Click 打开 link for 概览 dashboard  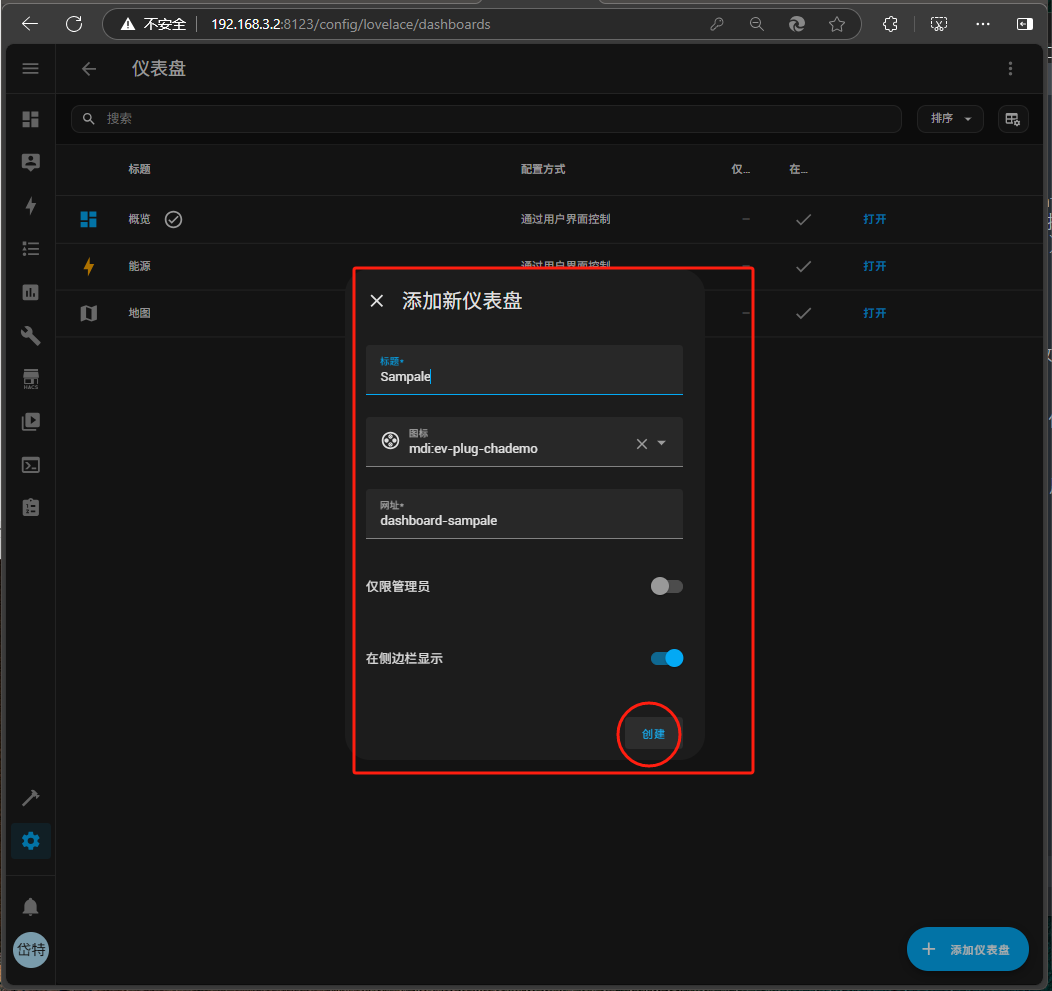874,219
